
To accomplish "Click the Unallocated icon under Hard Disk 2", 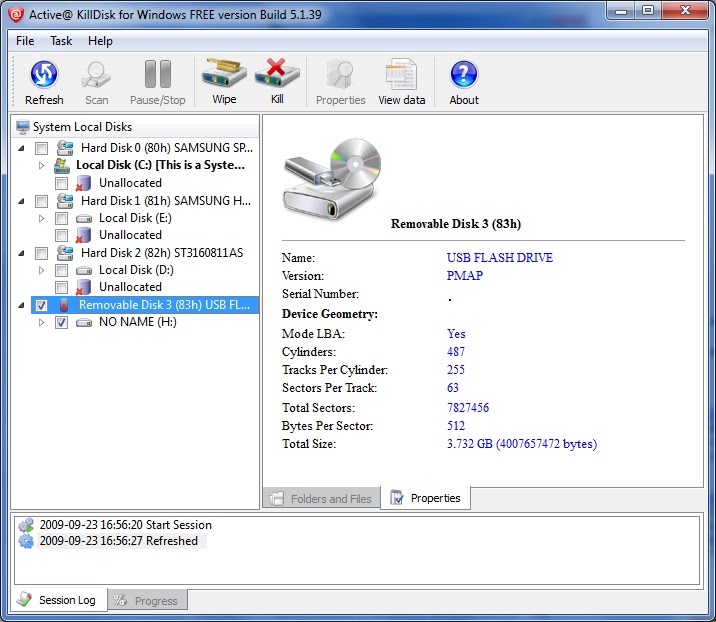I will 83,287.
